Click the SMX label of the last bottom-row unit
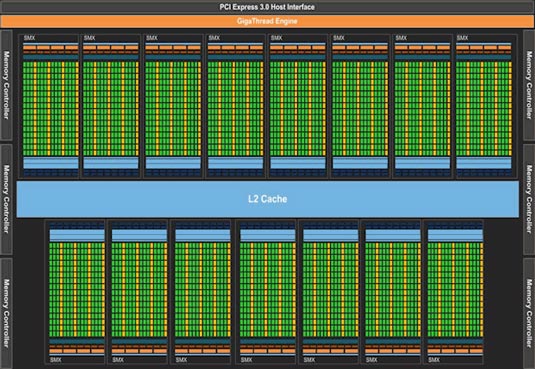The image size is (535, 369). (x=434, y=360)
